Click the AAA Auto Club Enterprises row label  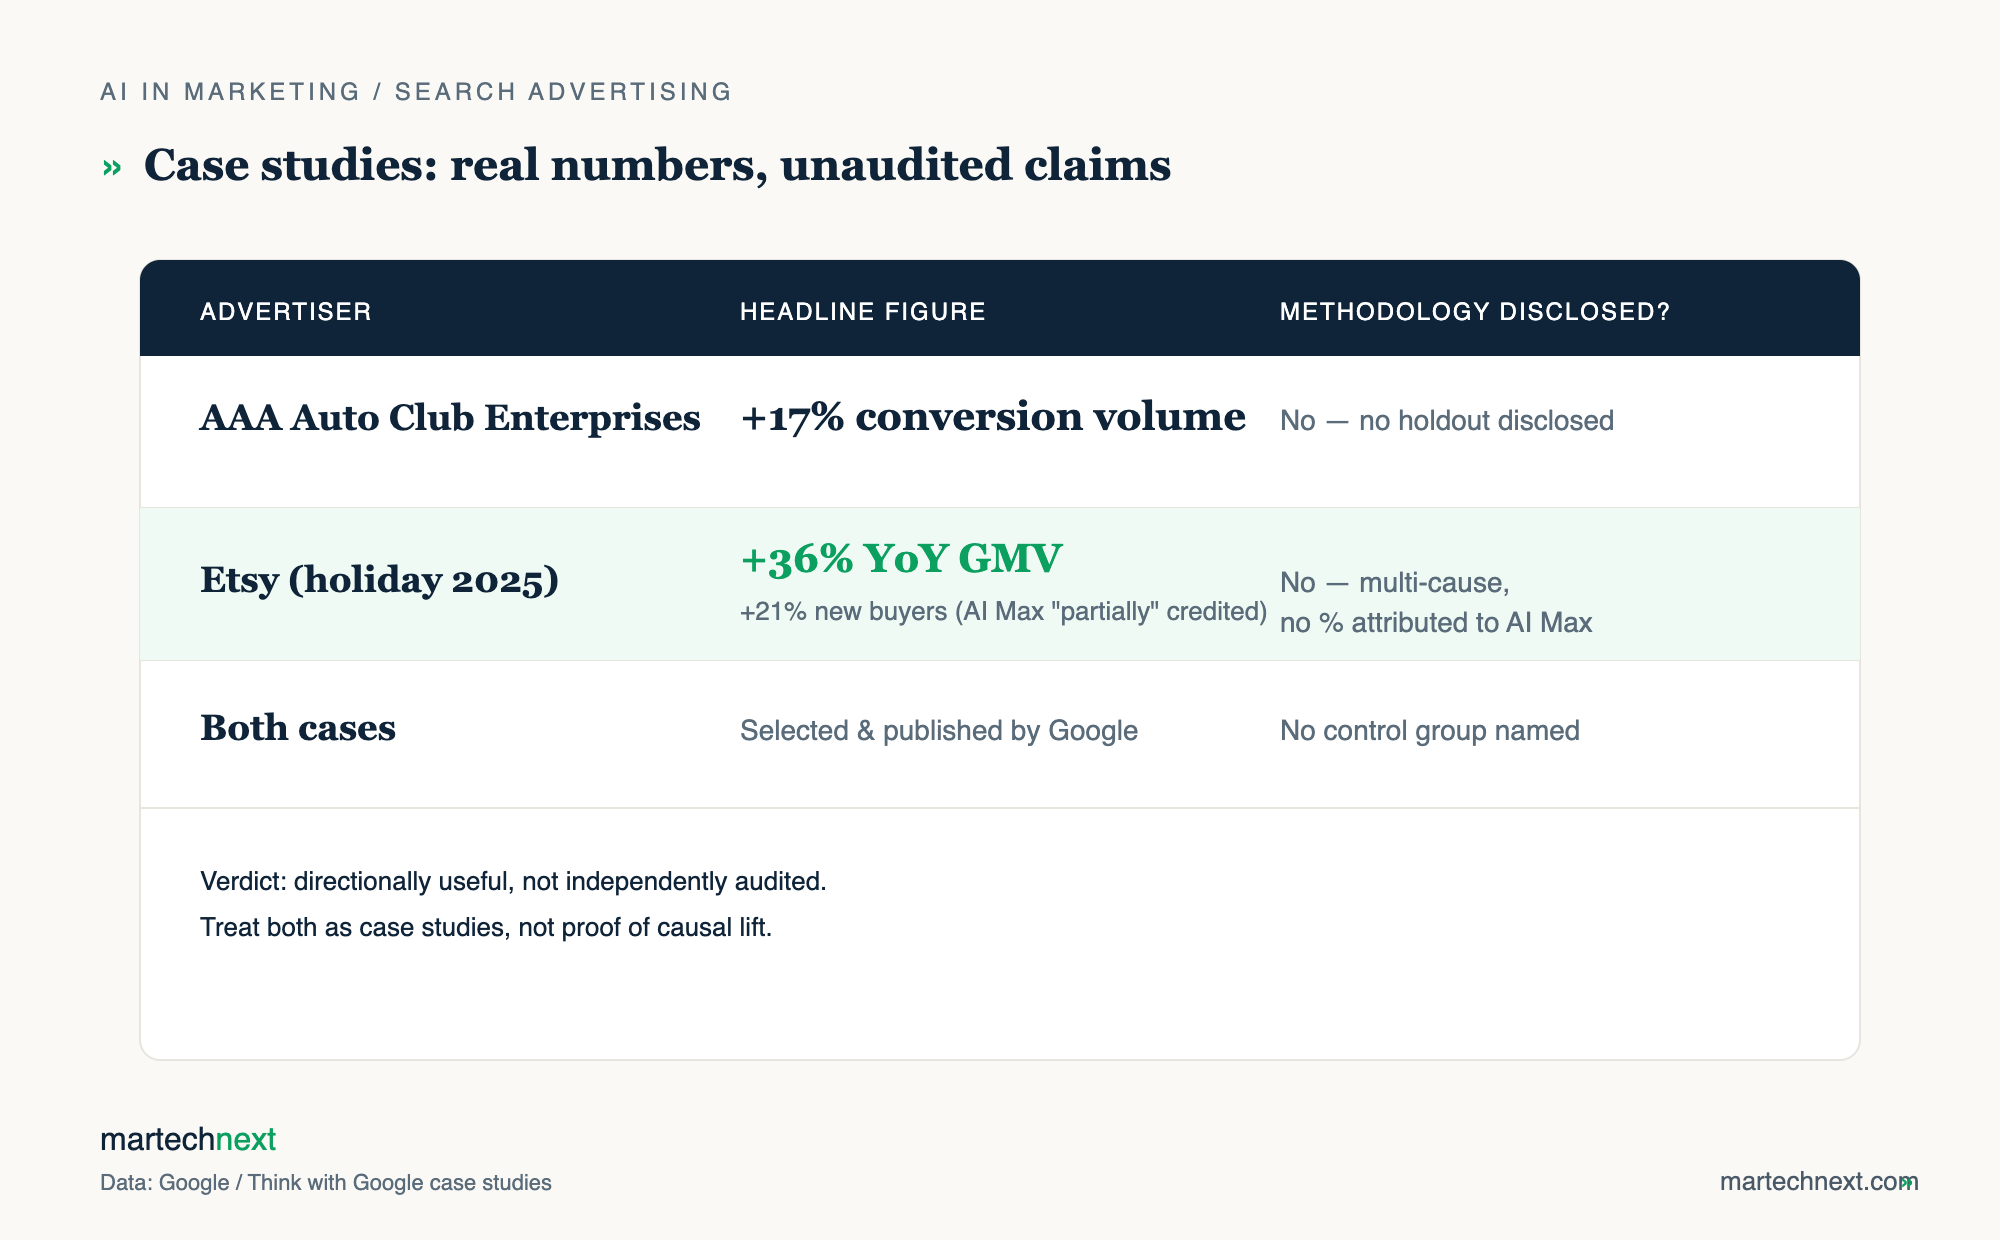pyautogui.click(x=450, y=418)
